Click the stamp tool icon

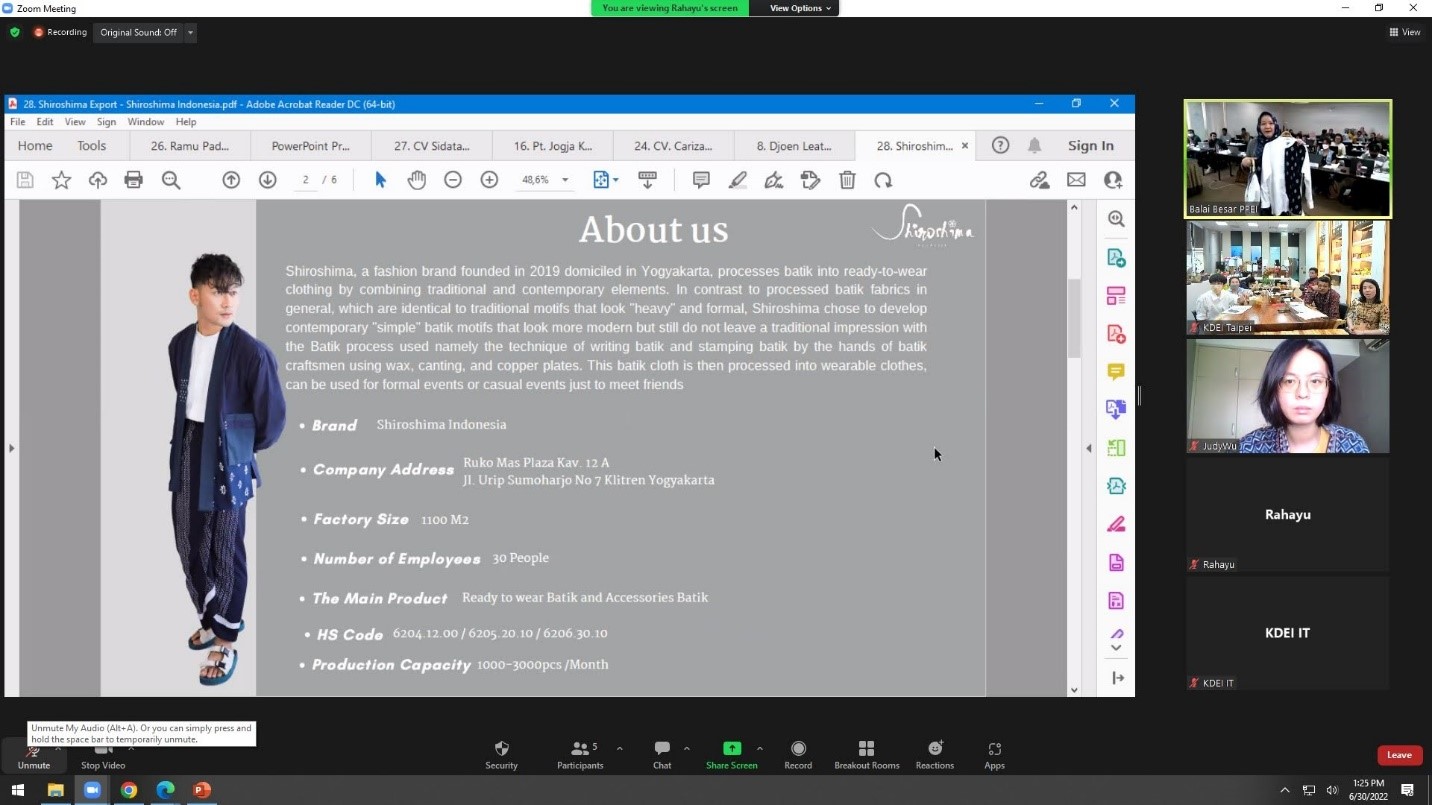tap(810, 180)
